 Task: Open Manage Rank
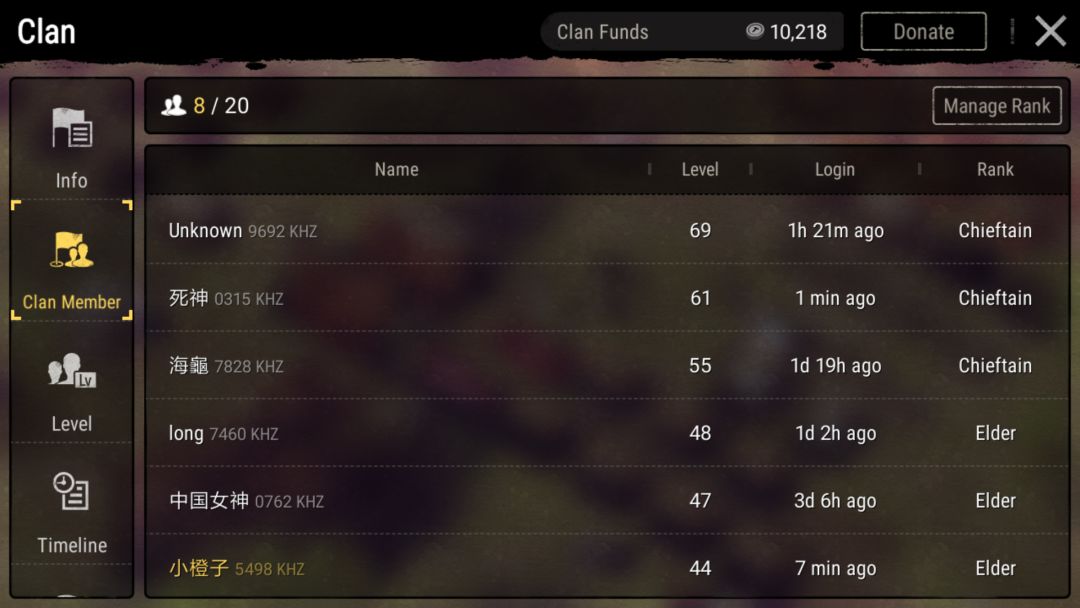point(997,105)
